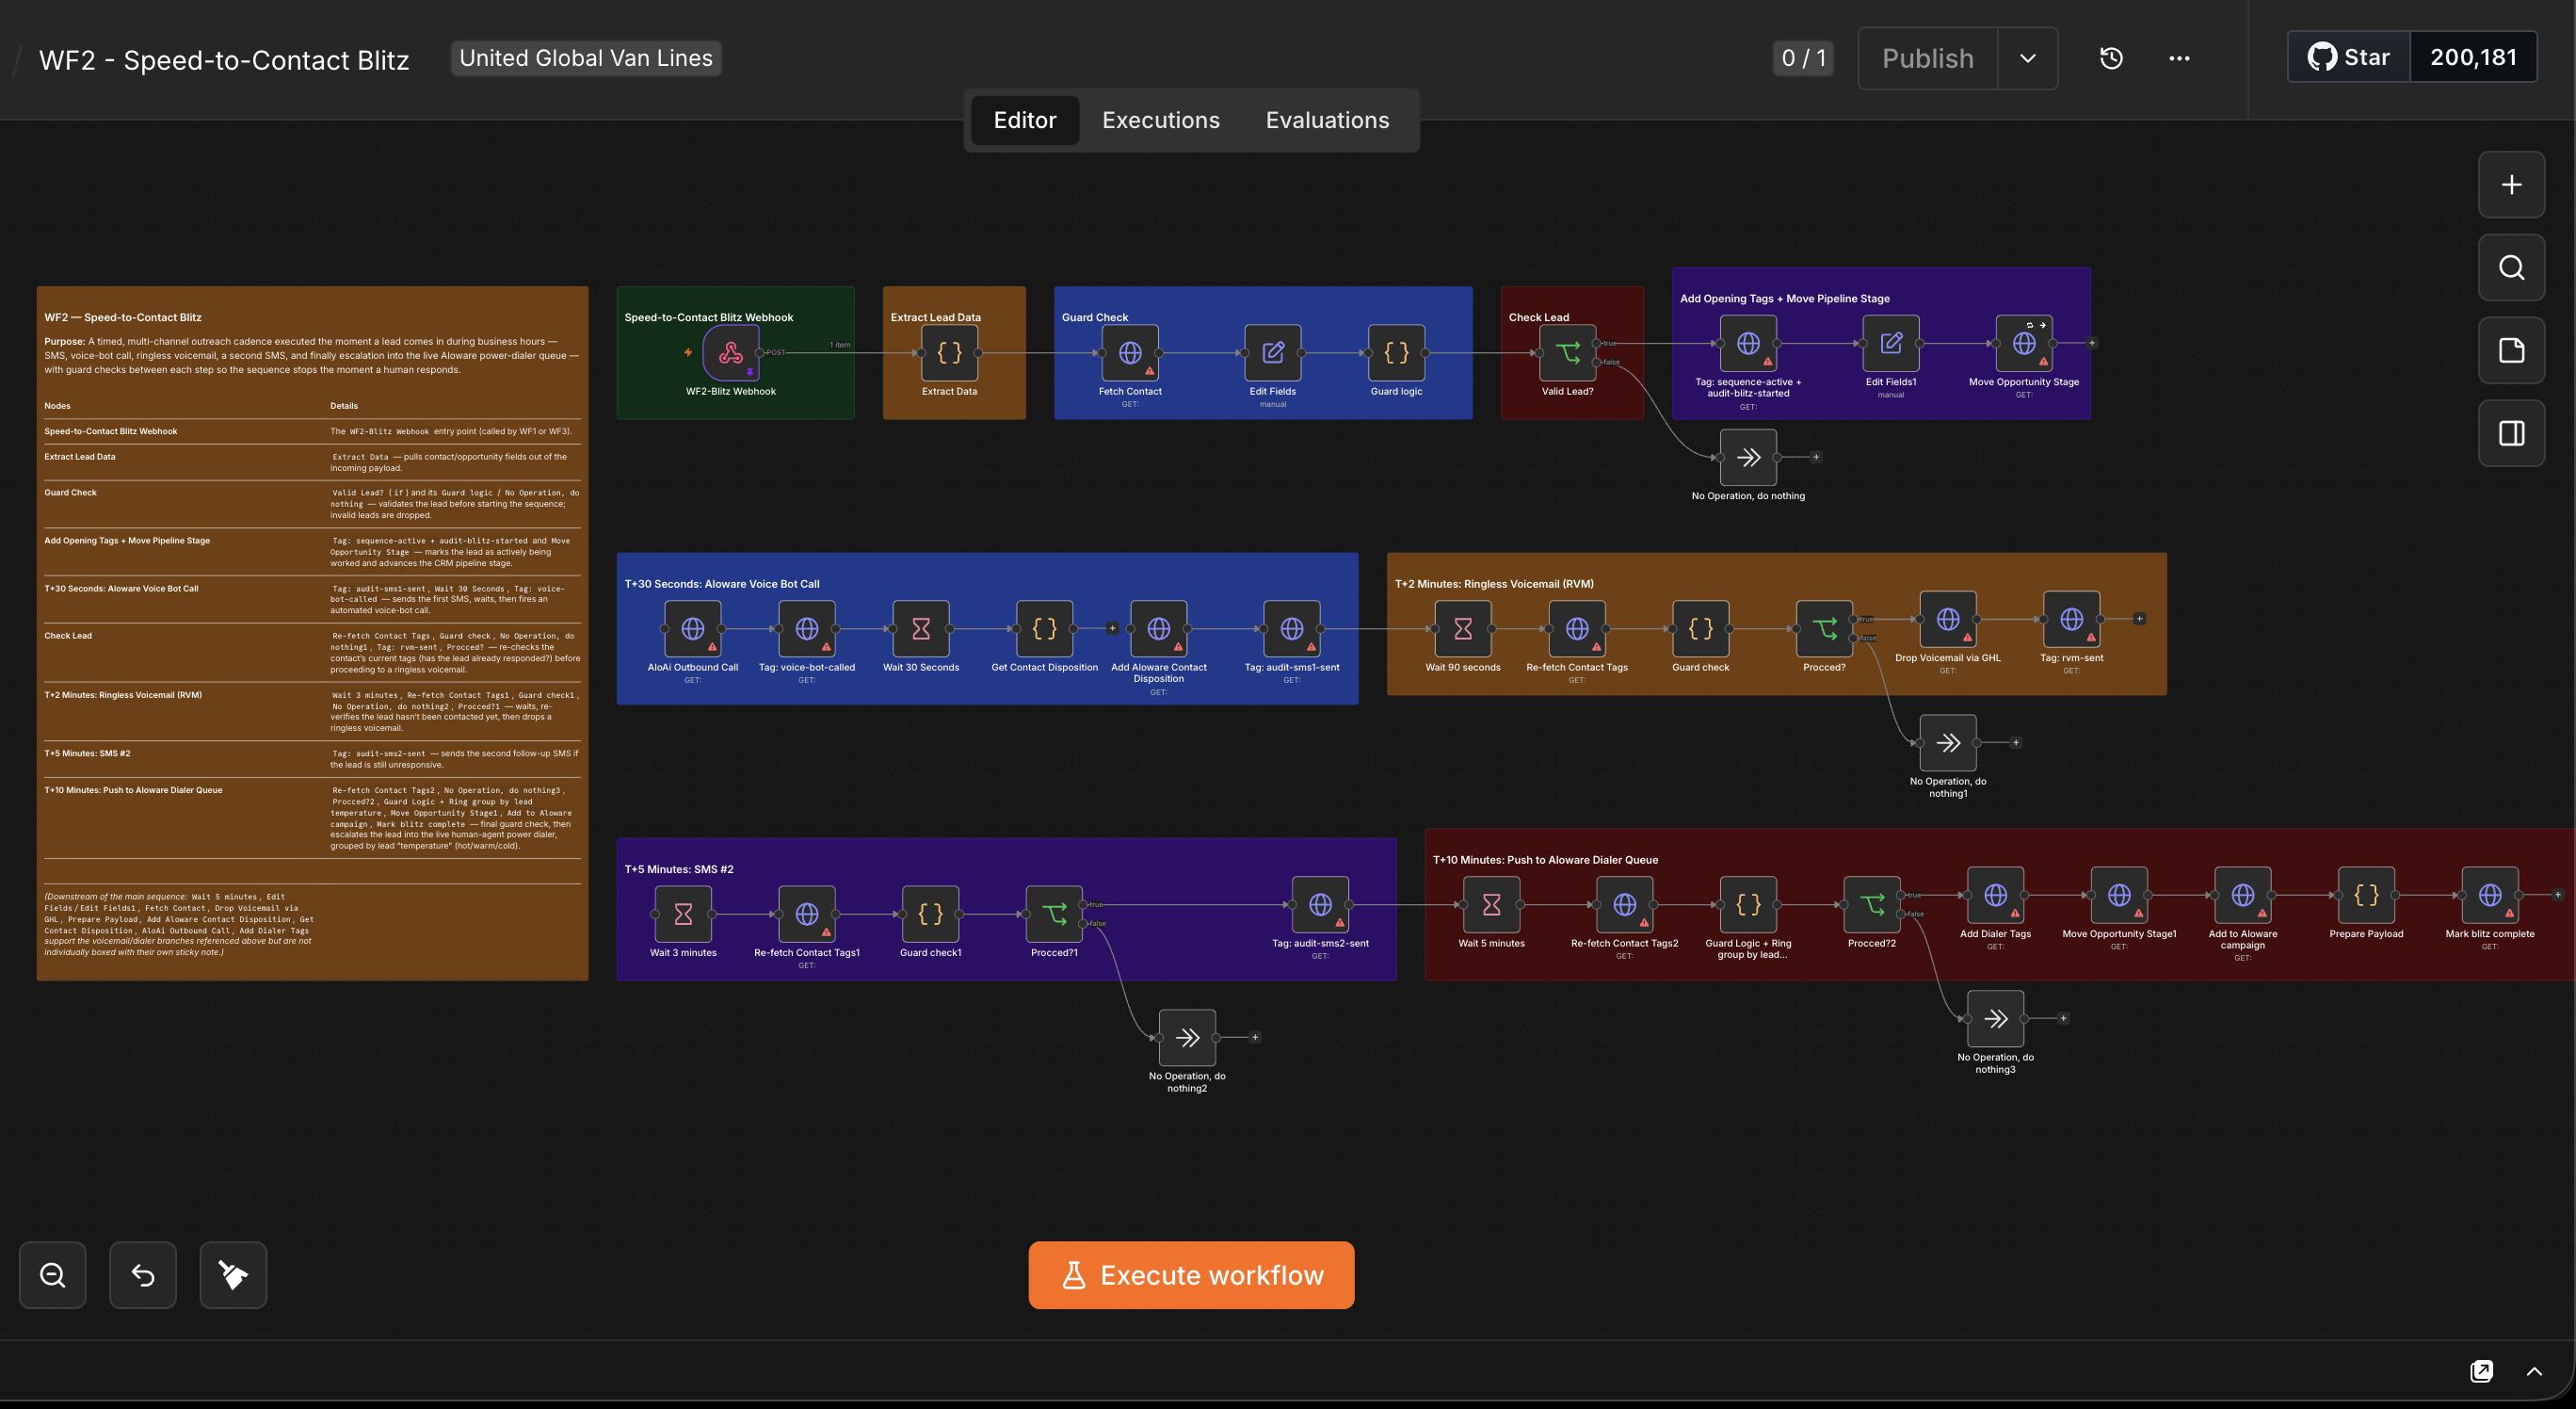Select the Move Opportunity Stage node
2576x1409 pixels.
tap(2024, 343)
